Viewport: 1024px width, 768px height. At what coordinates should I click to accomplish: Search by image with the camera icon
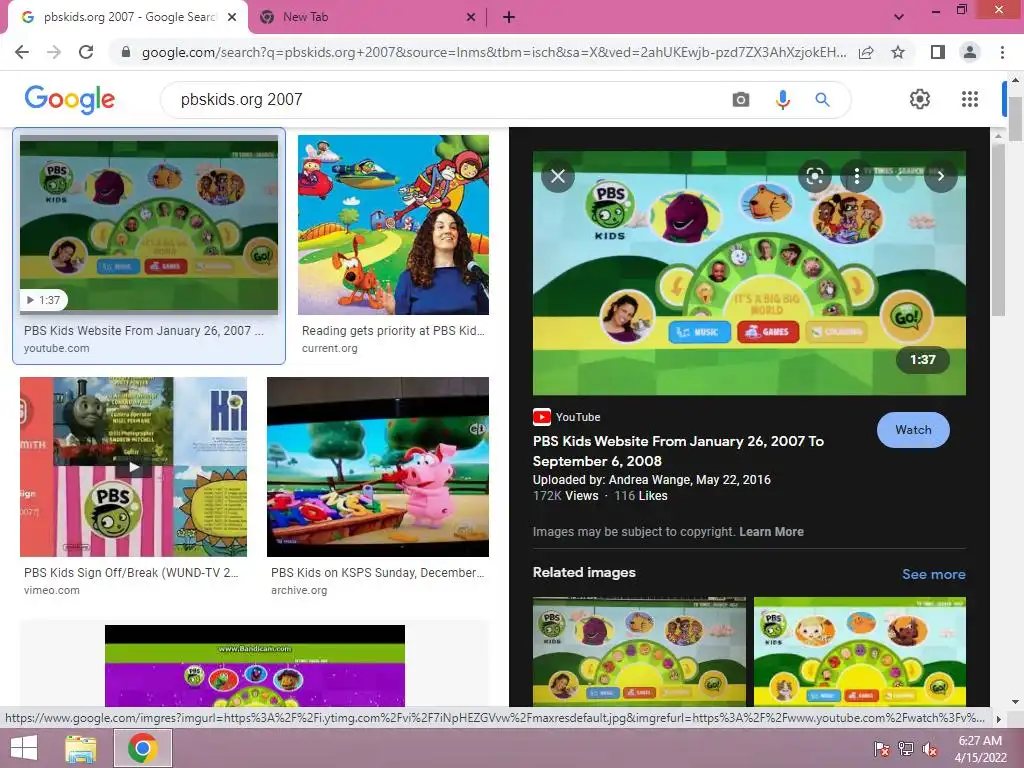pyautogui.click(x=741, y=100)
